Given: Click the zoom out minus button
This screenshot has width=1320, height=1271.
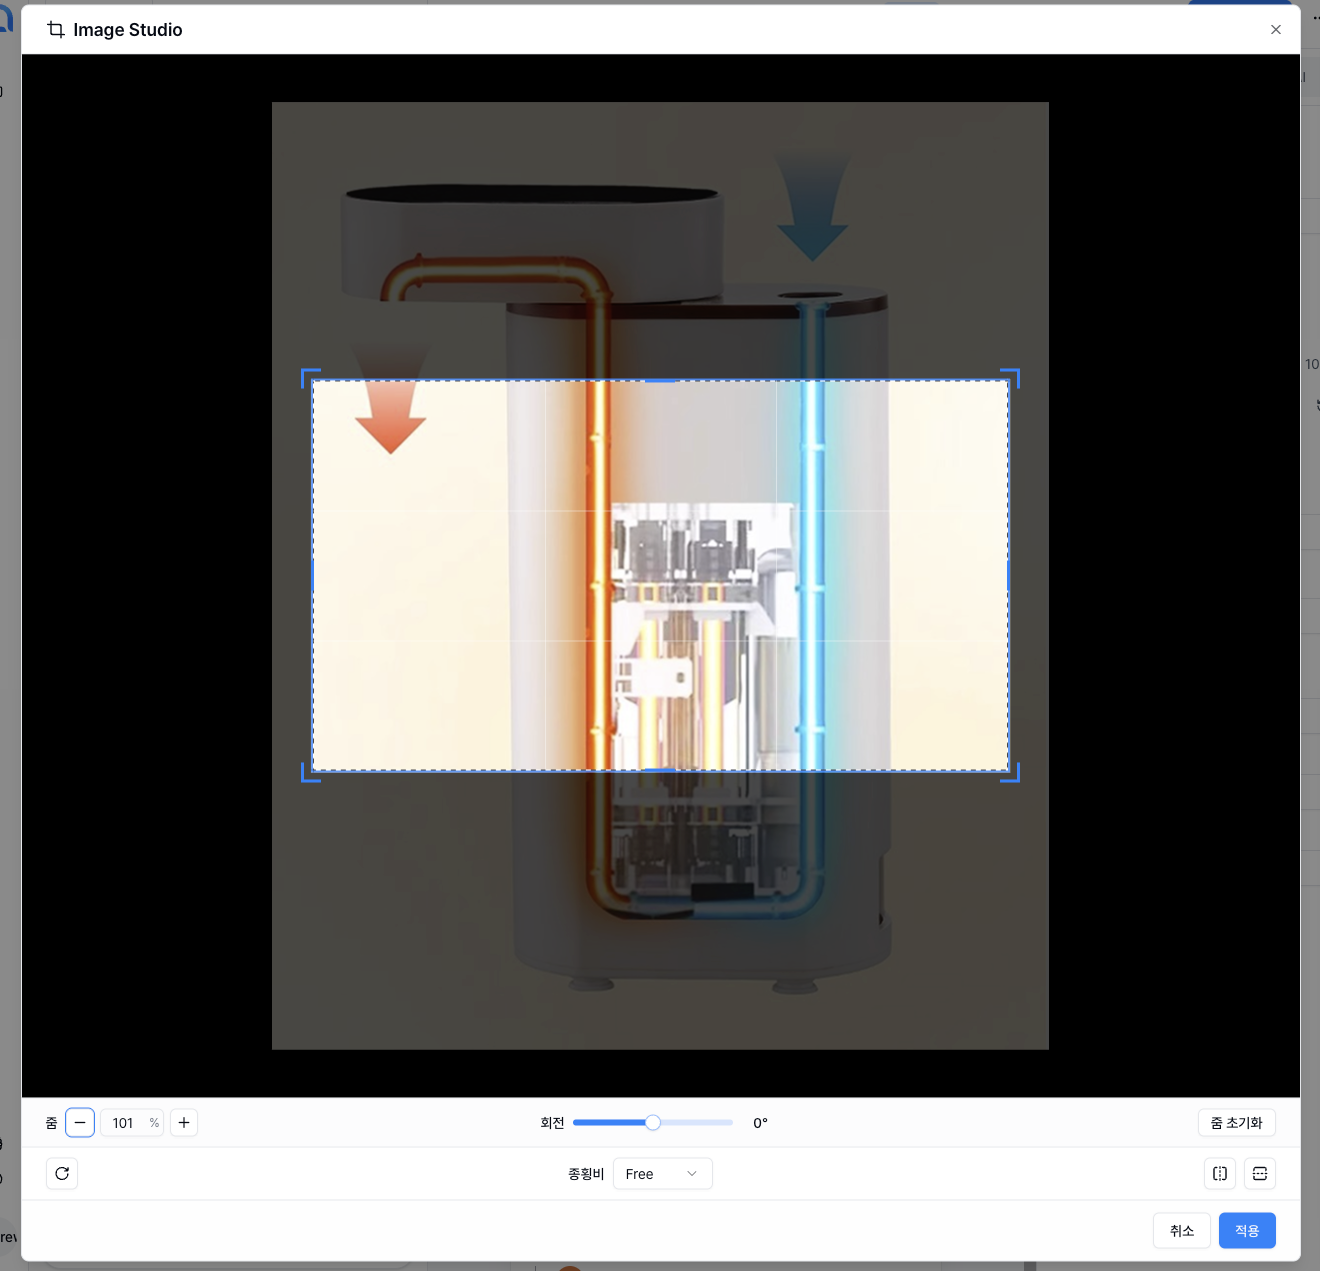Looking at the screenshot, I should (x=80, y=1123).
